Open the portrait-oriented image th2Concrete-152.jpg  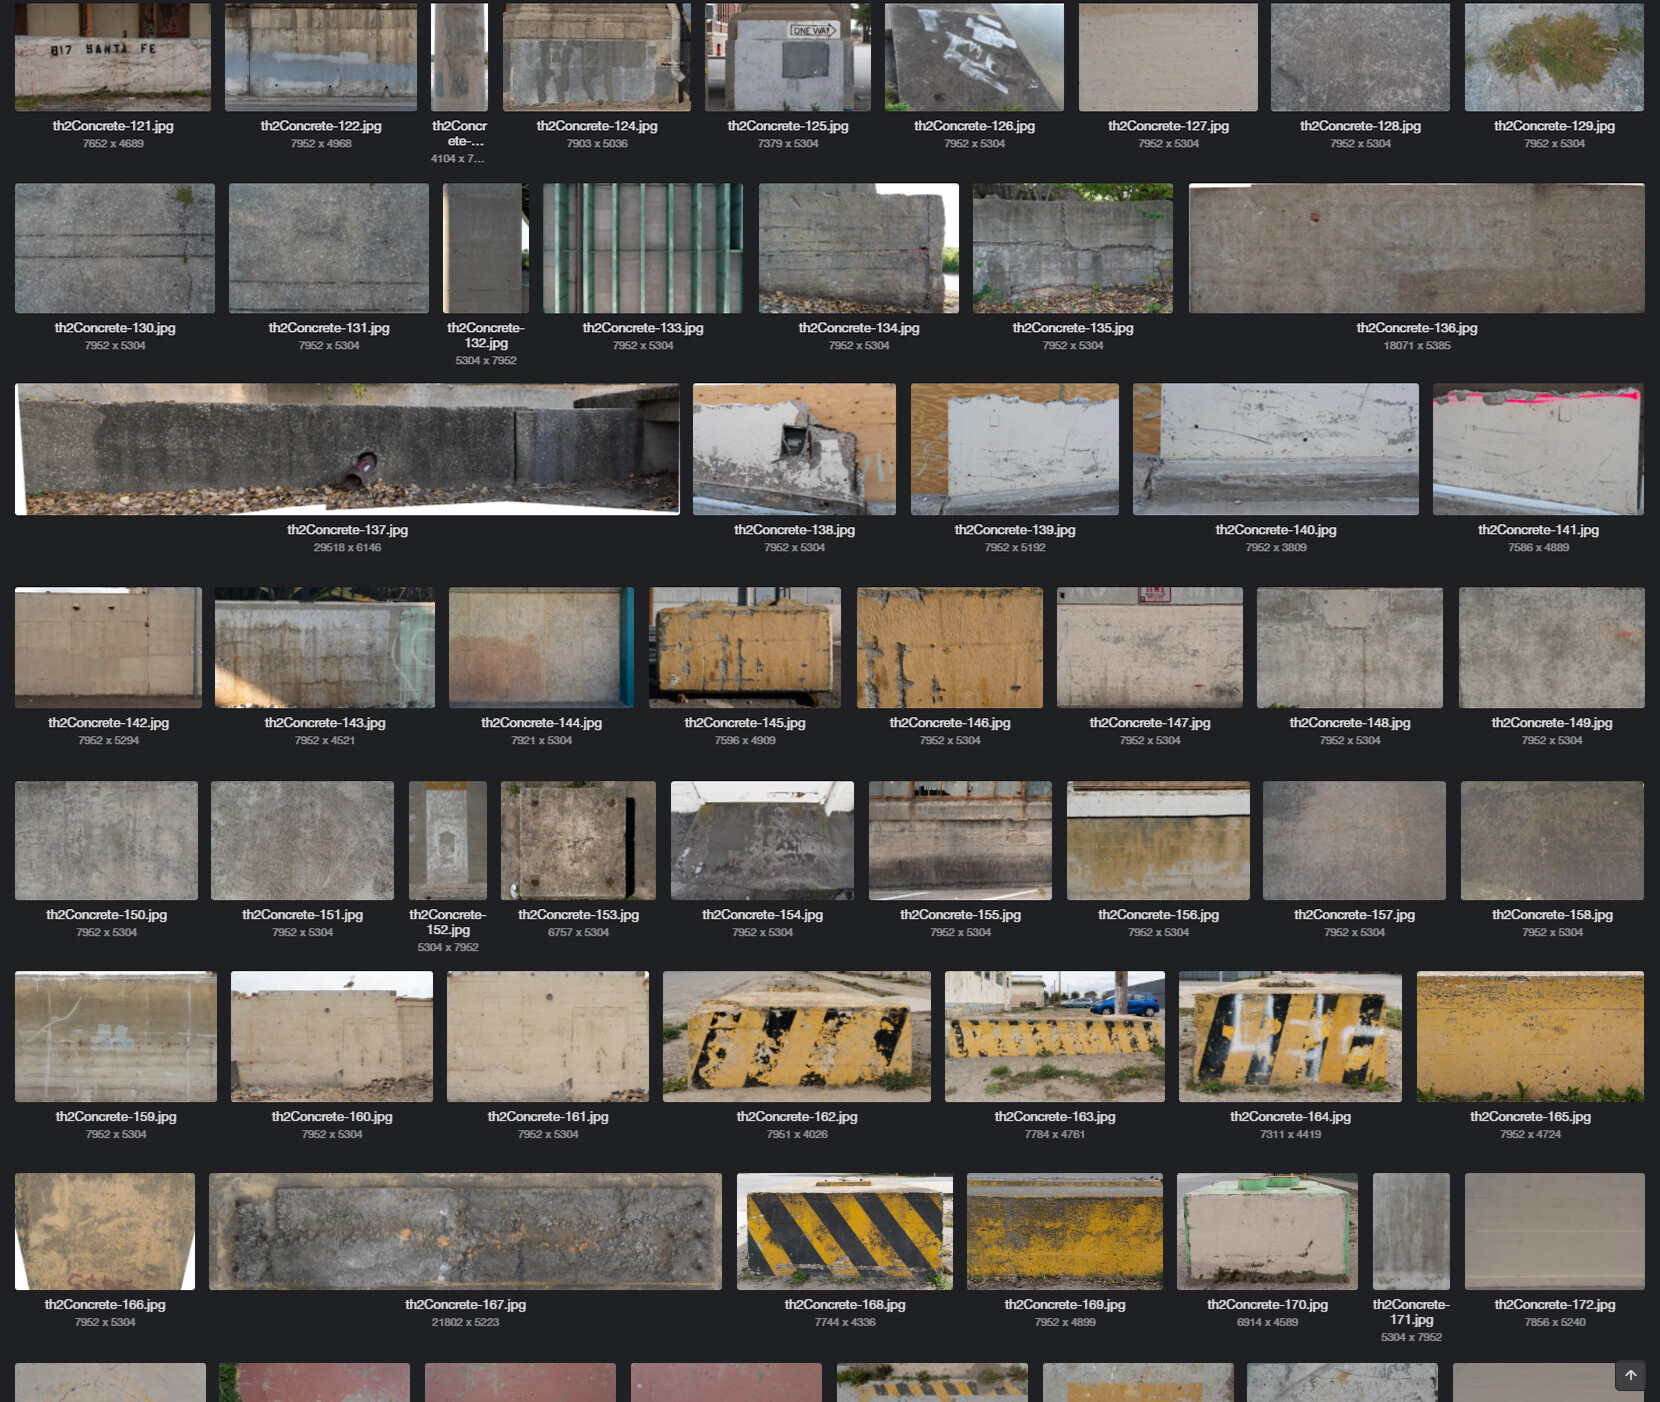point(447,840)
